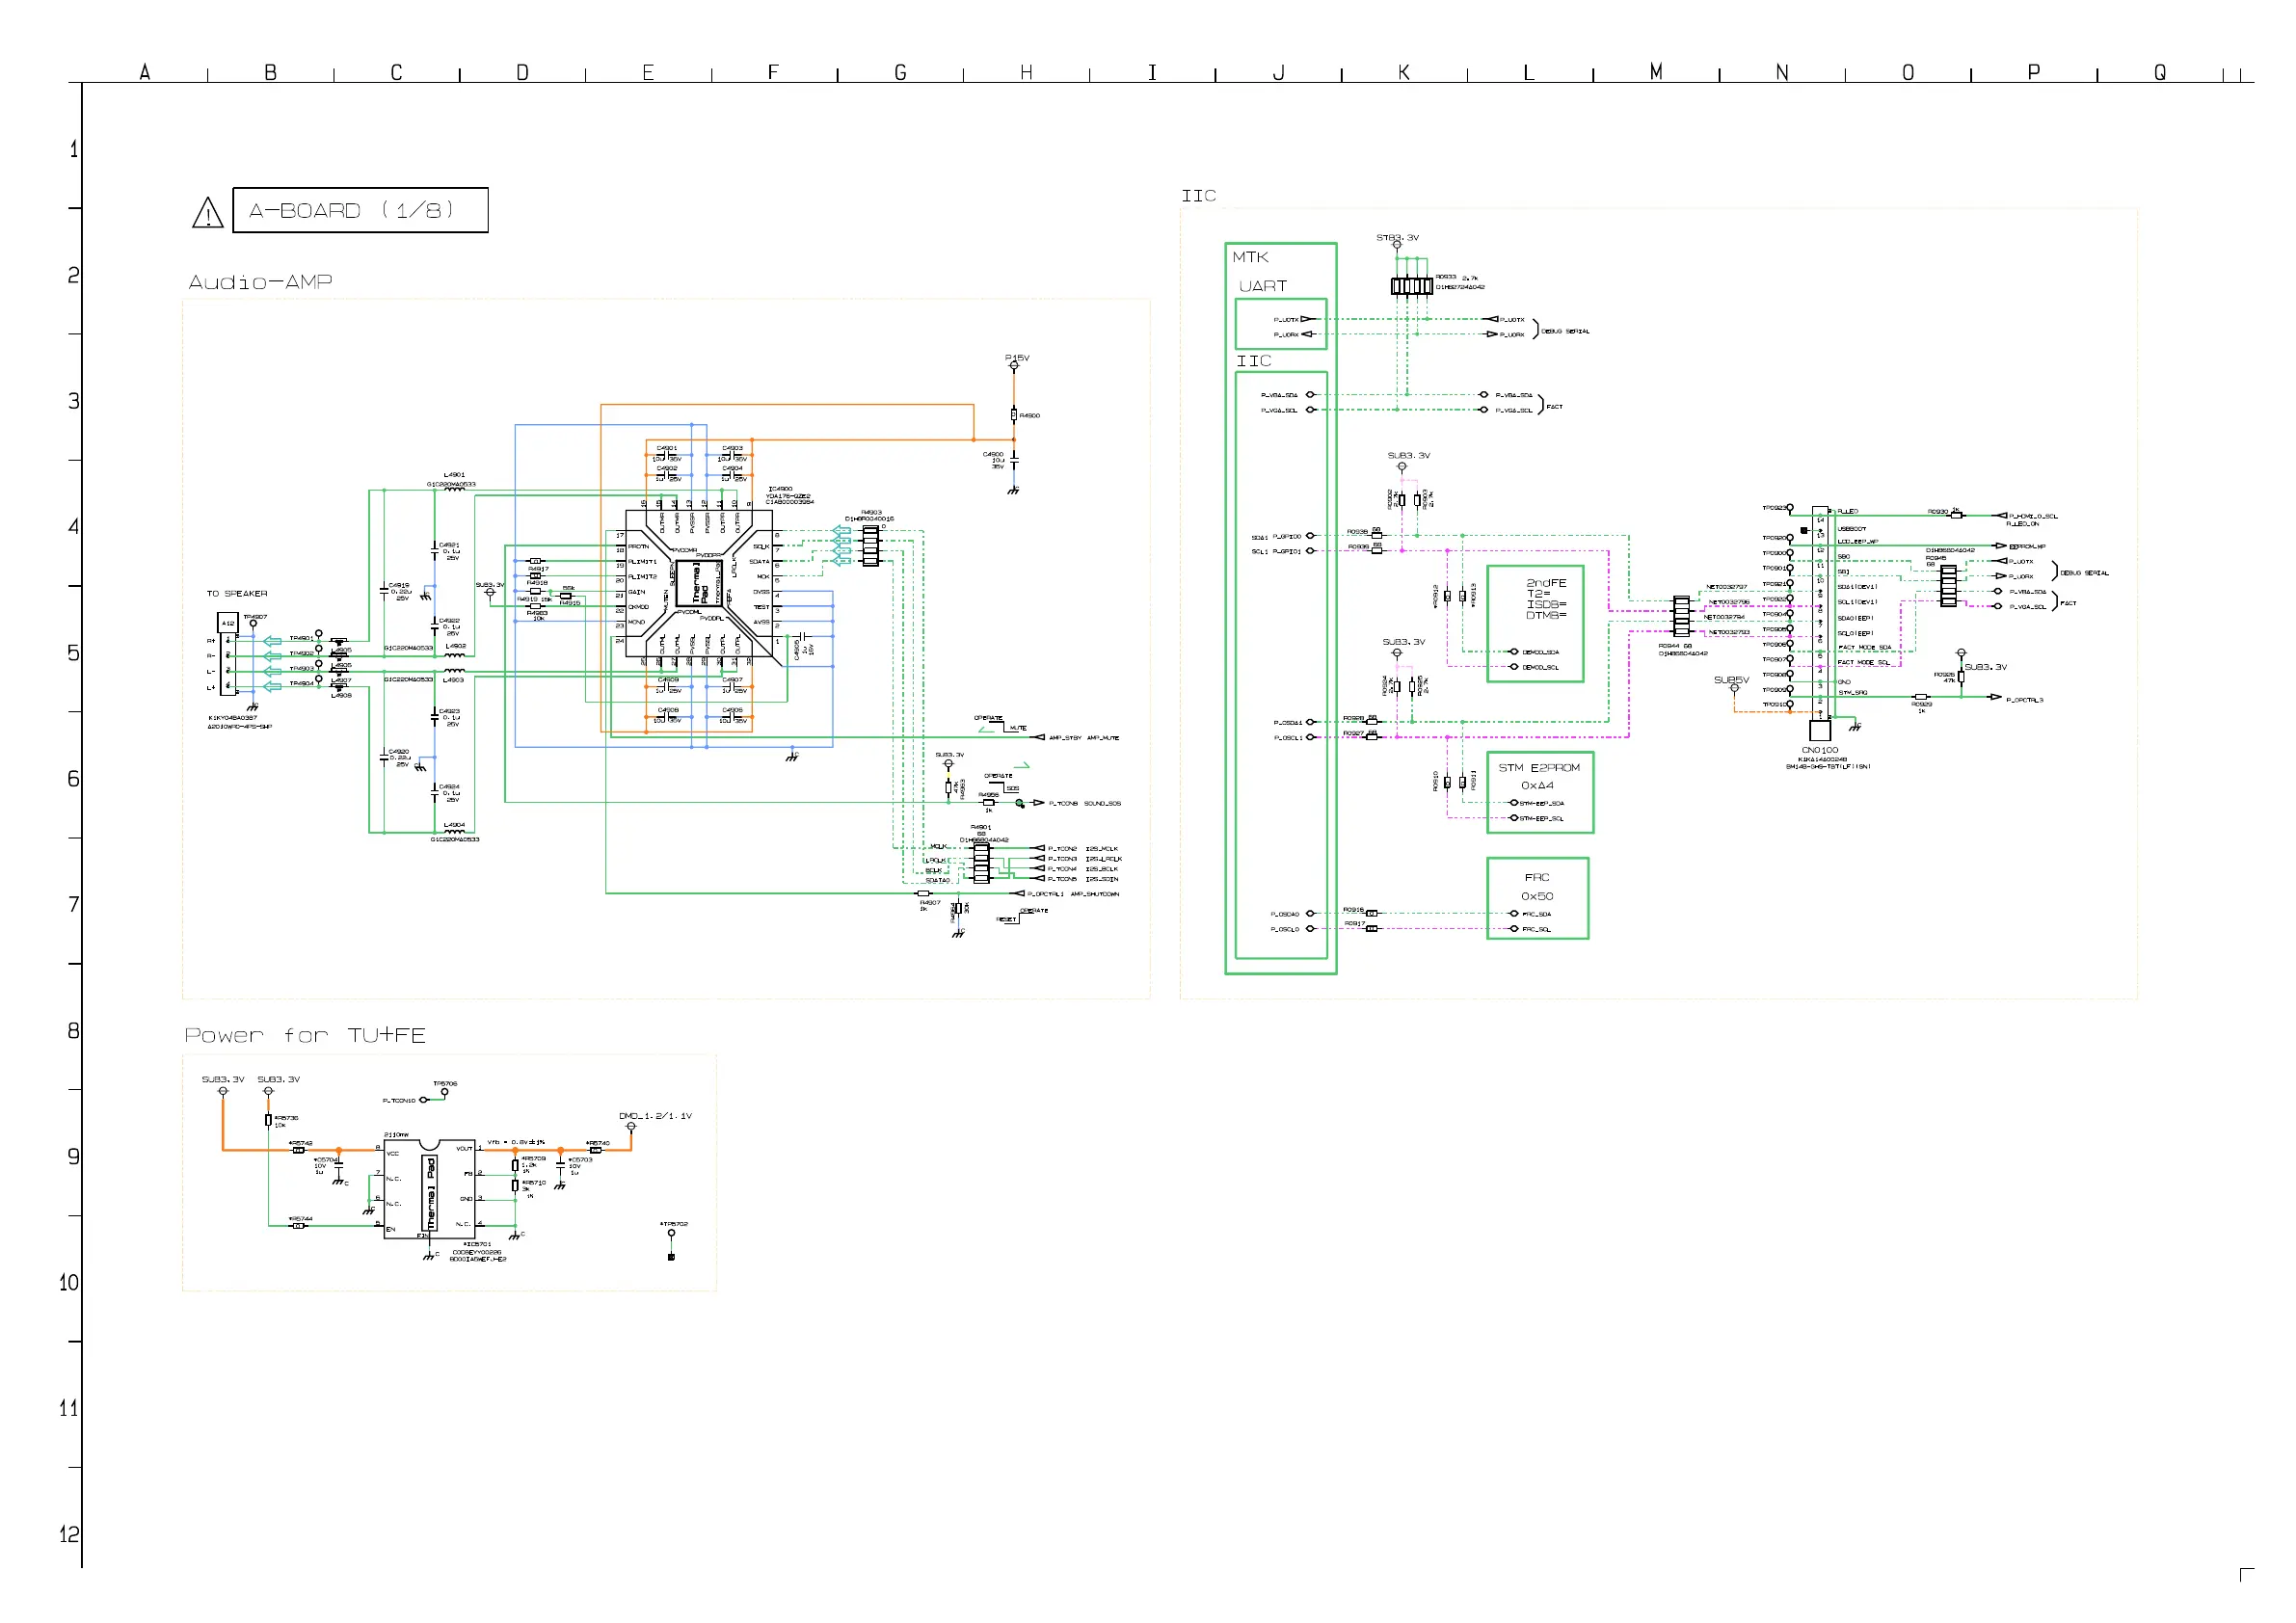The width and height of the screenshot is (2296, 1623).
Task: Click the R0944 resistor array symbol
Action: 1681,616
